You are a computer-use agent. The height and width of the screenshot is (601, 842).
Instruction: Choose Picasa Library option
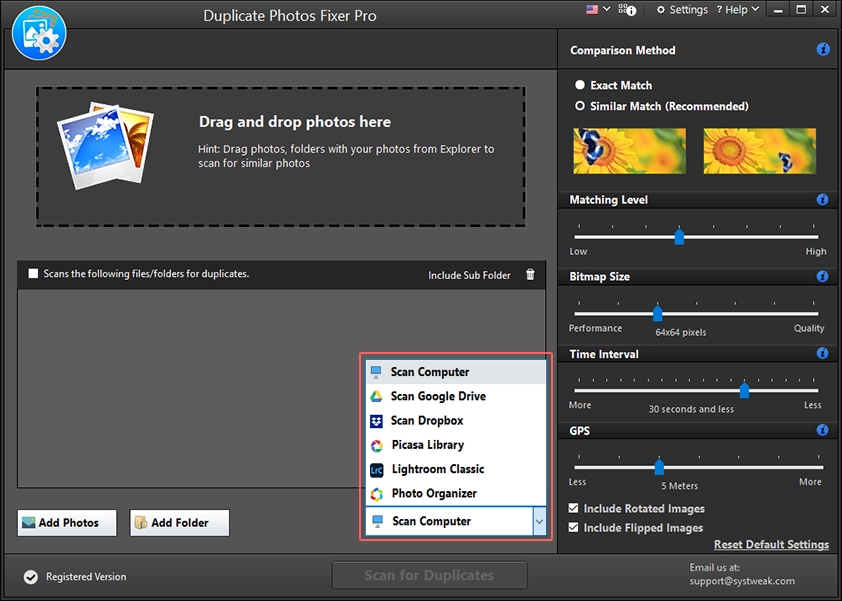coord(456,445)
